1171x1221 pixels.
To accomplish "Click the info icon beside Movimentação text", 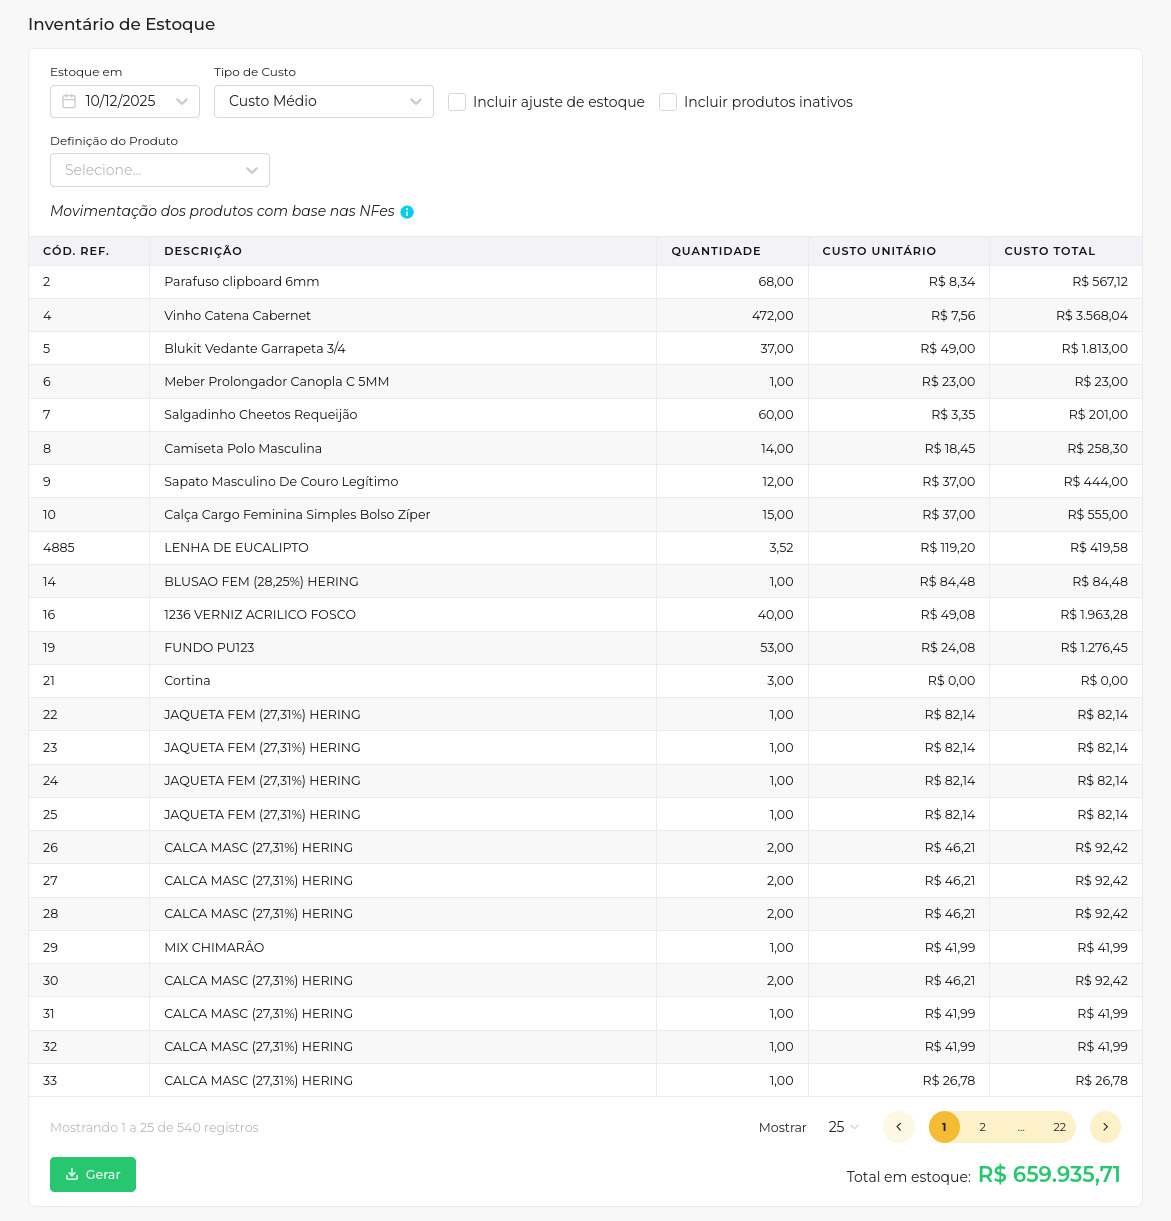I will click(407, 212).
